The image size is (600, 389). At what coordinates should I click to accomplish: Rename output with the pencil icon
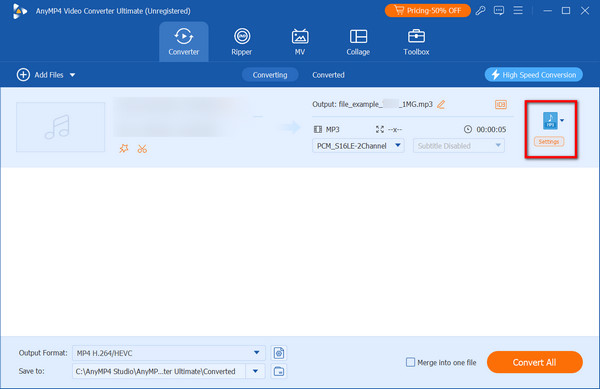tap(441, 104)
